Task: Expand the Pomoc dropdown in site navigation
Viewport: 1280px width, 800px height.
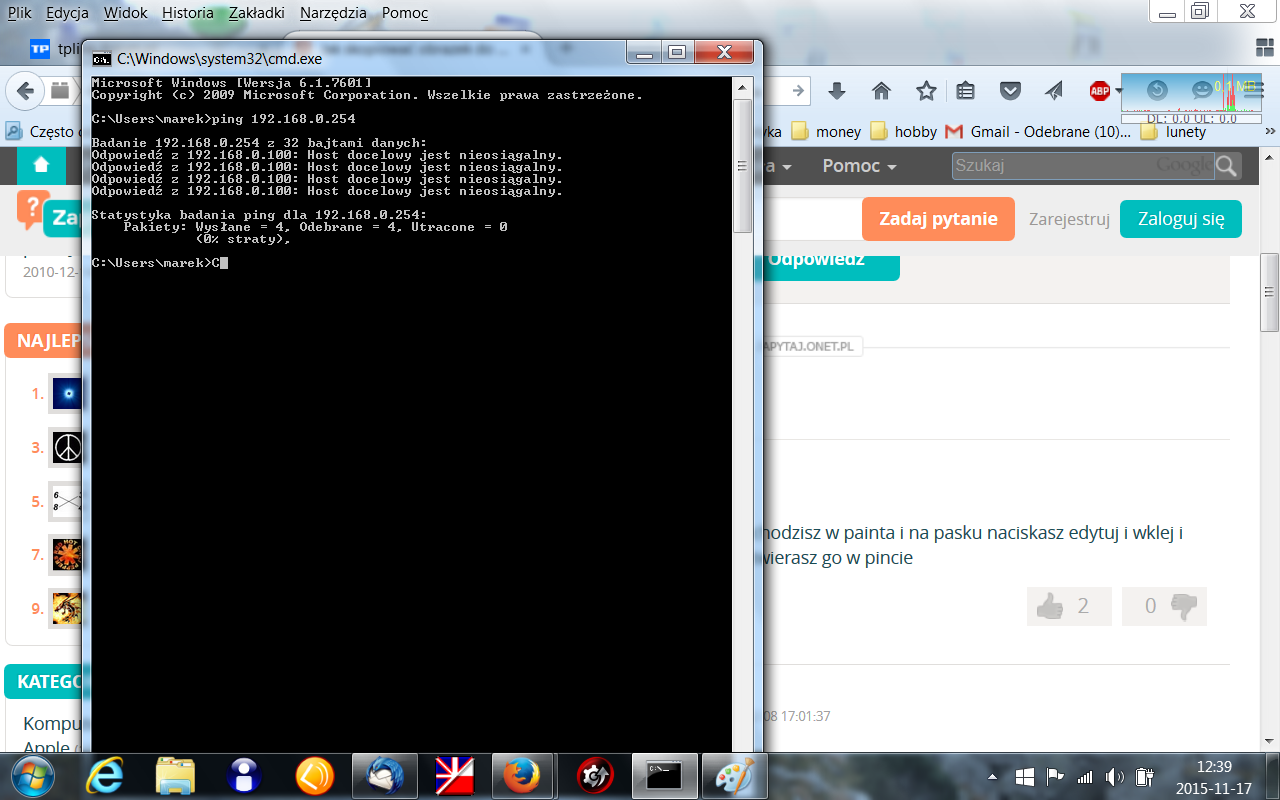Action: 859,166
